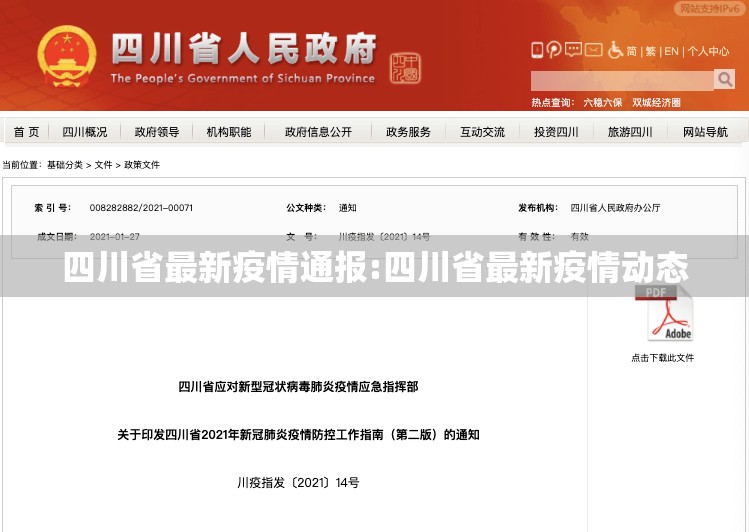749x532 pixels.
Task: Open 网站导航 navigation item
Action: coord(706,132)
